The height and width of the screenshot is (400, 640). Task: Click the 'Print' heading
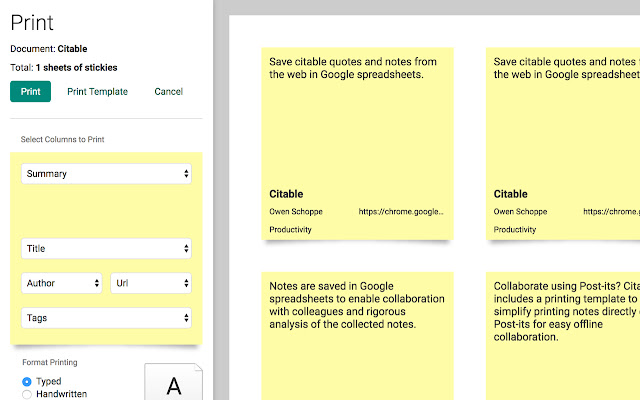[x=32, y=22]
